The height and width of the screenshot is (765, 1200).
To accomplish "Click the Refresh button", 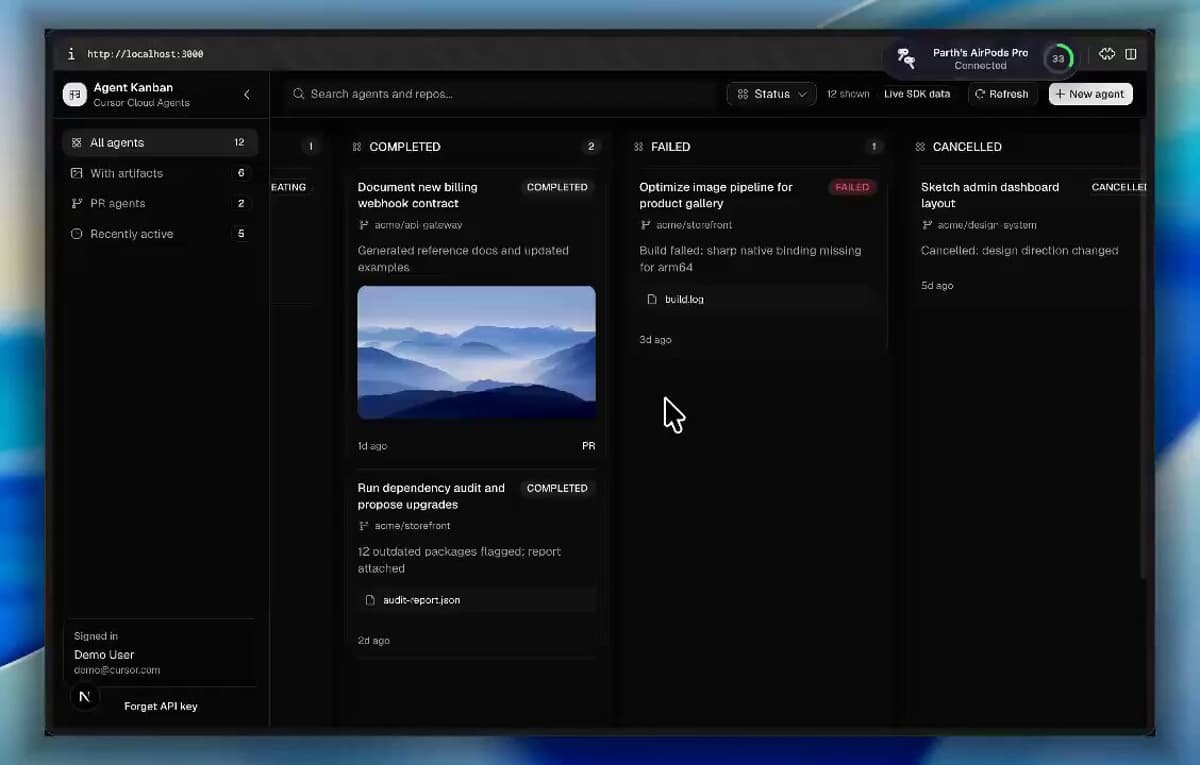I will [x=1001, y=94].
